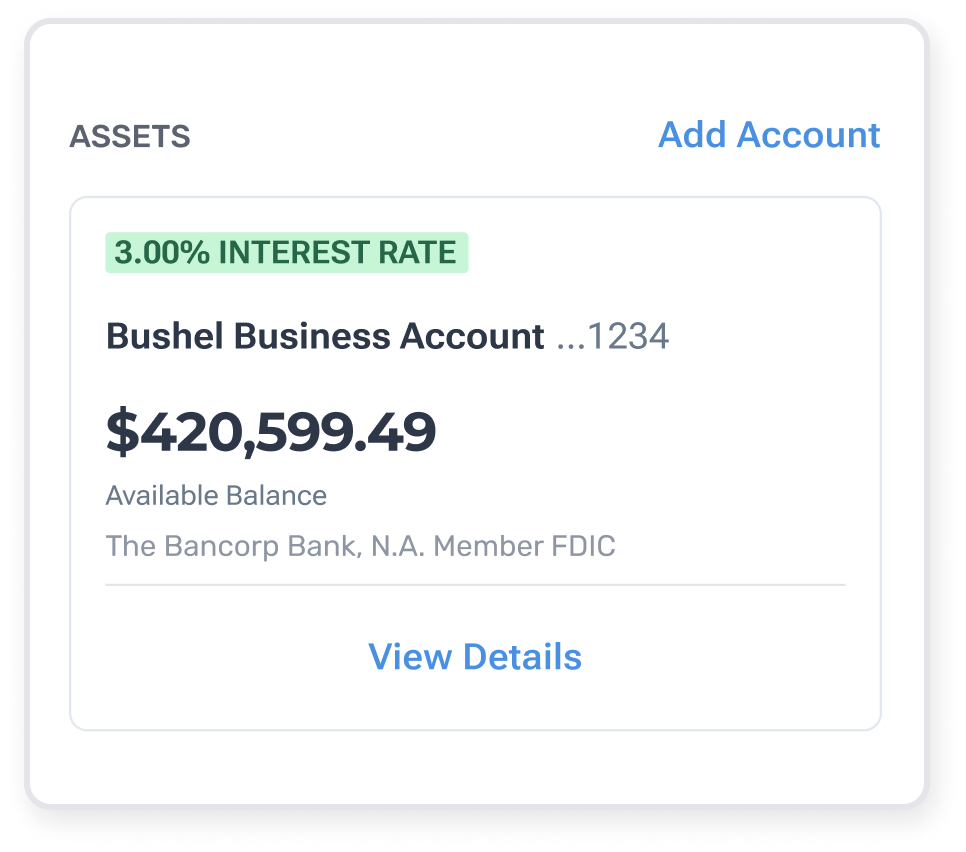Image resolution: width=966 pixels, height=852 pixels.
Task: Click the 3.00% figure in the green badge
Action: tap(161, 253)
